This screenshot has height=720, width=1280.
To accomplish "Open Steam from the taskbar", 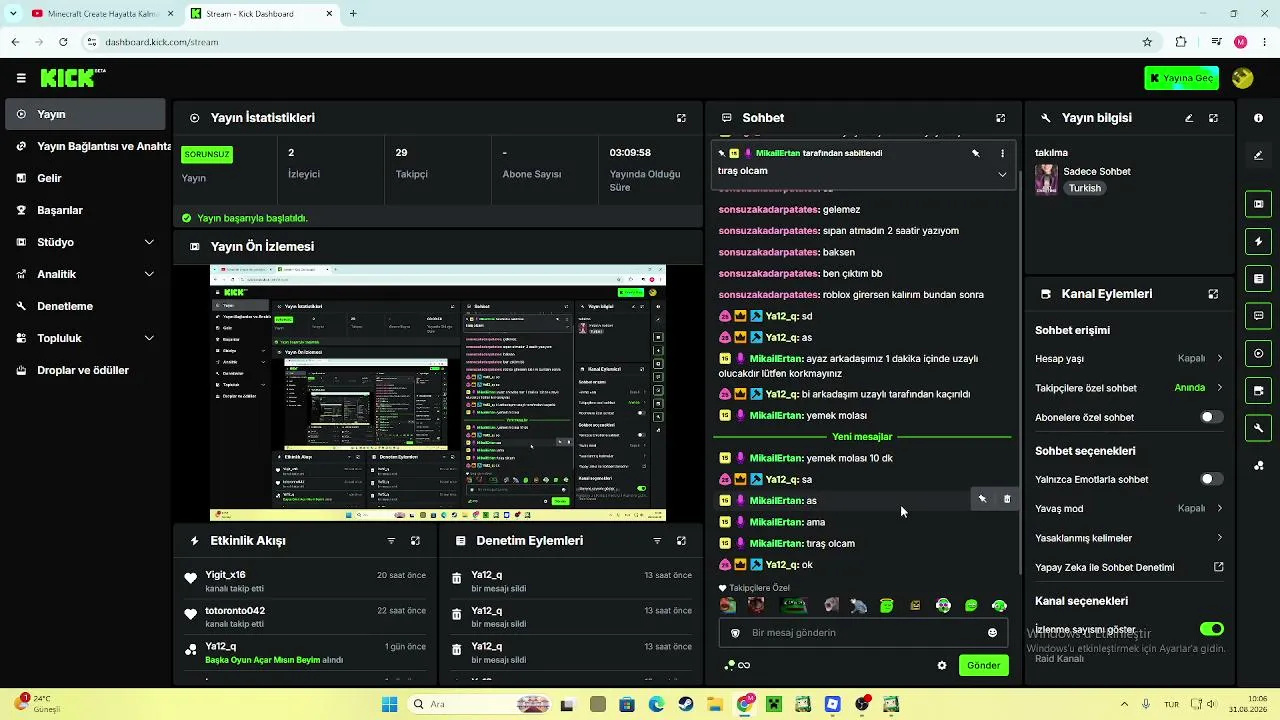I will click(x=686, y=705).
